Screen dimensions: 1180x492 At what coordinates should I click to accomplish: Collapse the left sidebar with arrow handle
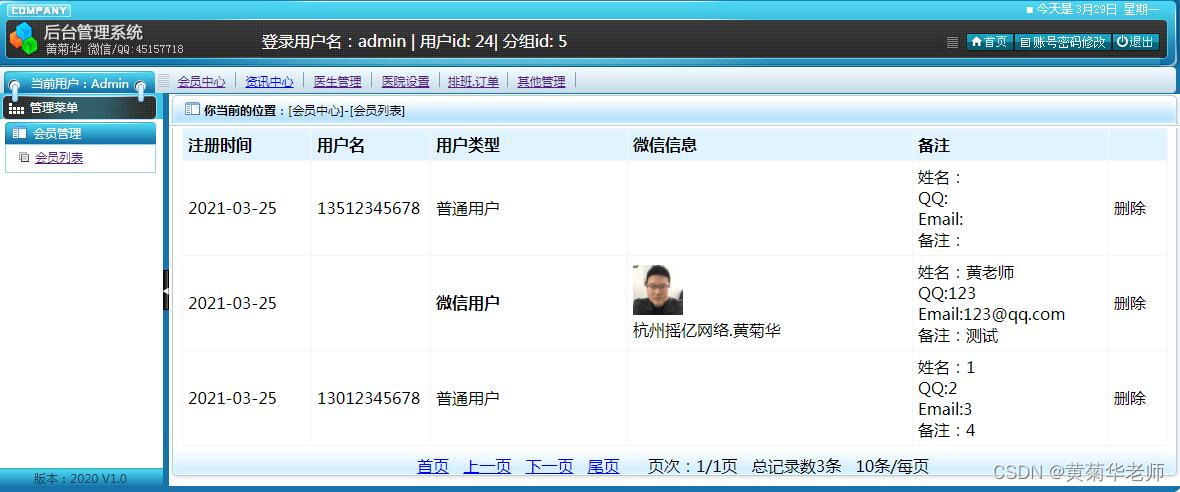(166, 290)
